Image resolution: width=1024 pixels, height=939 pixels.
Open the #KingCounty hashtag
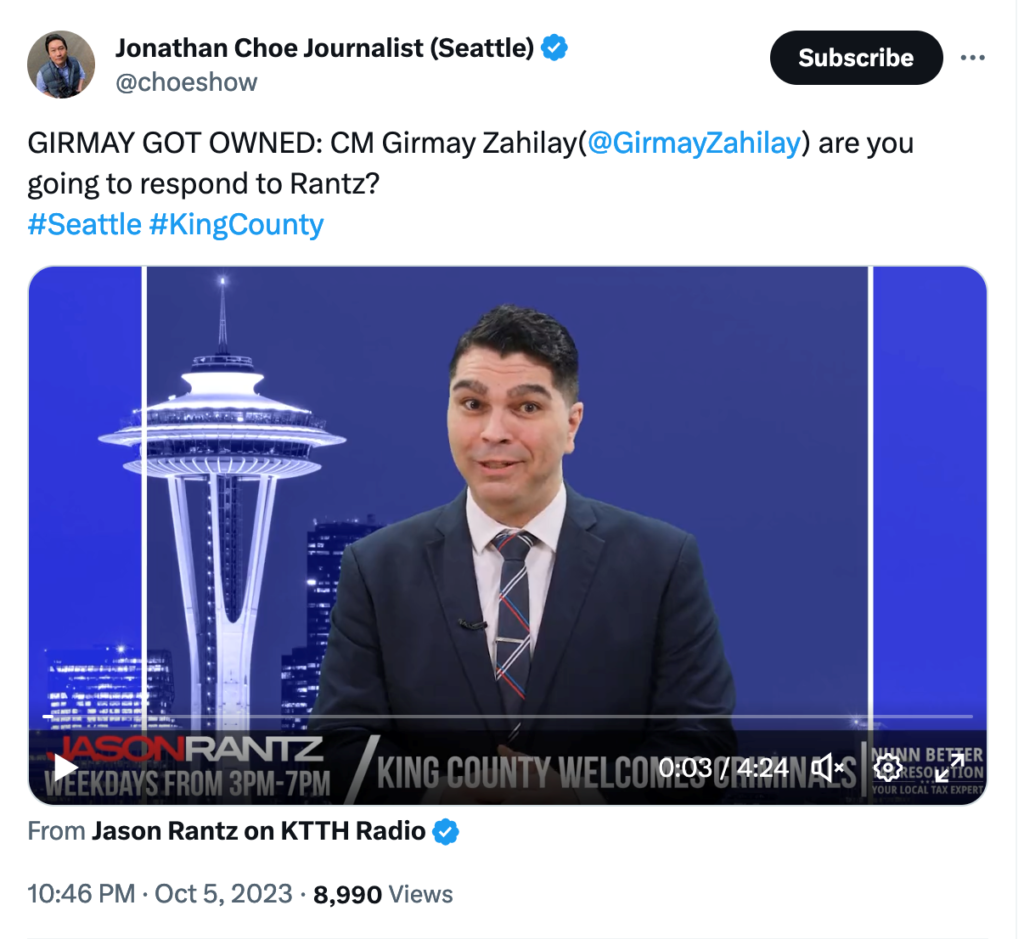236,224
